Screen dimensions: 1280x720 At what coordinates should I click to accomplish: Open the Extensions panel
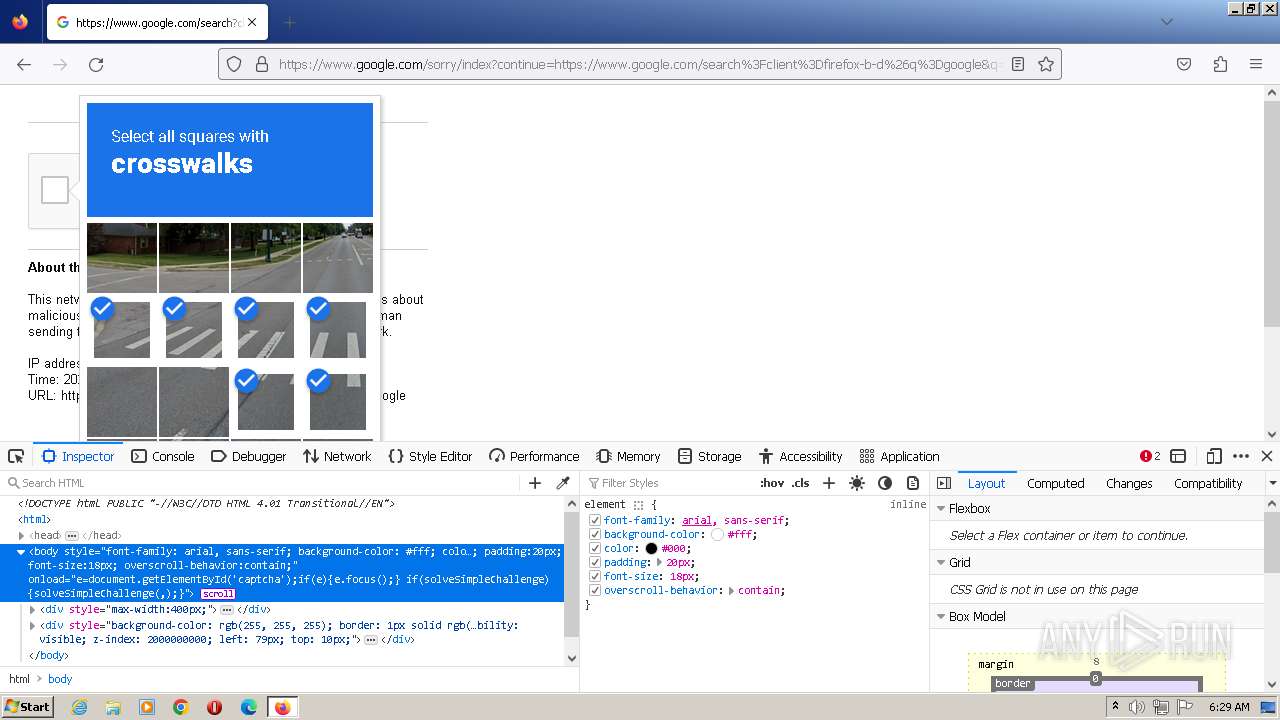[x=1220, y=64]
